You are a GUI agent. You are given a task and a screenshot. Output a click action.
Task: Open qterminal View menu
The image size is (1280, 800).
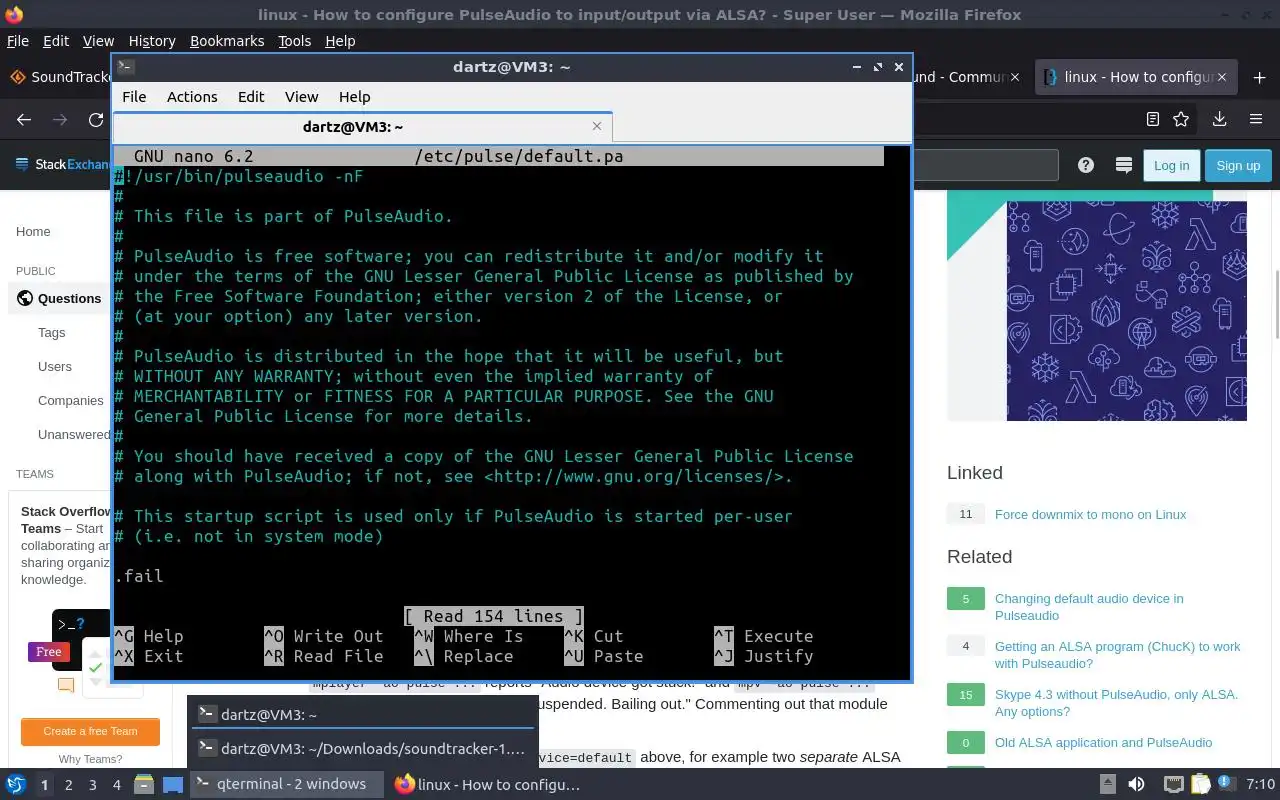(x=301, y=97)
